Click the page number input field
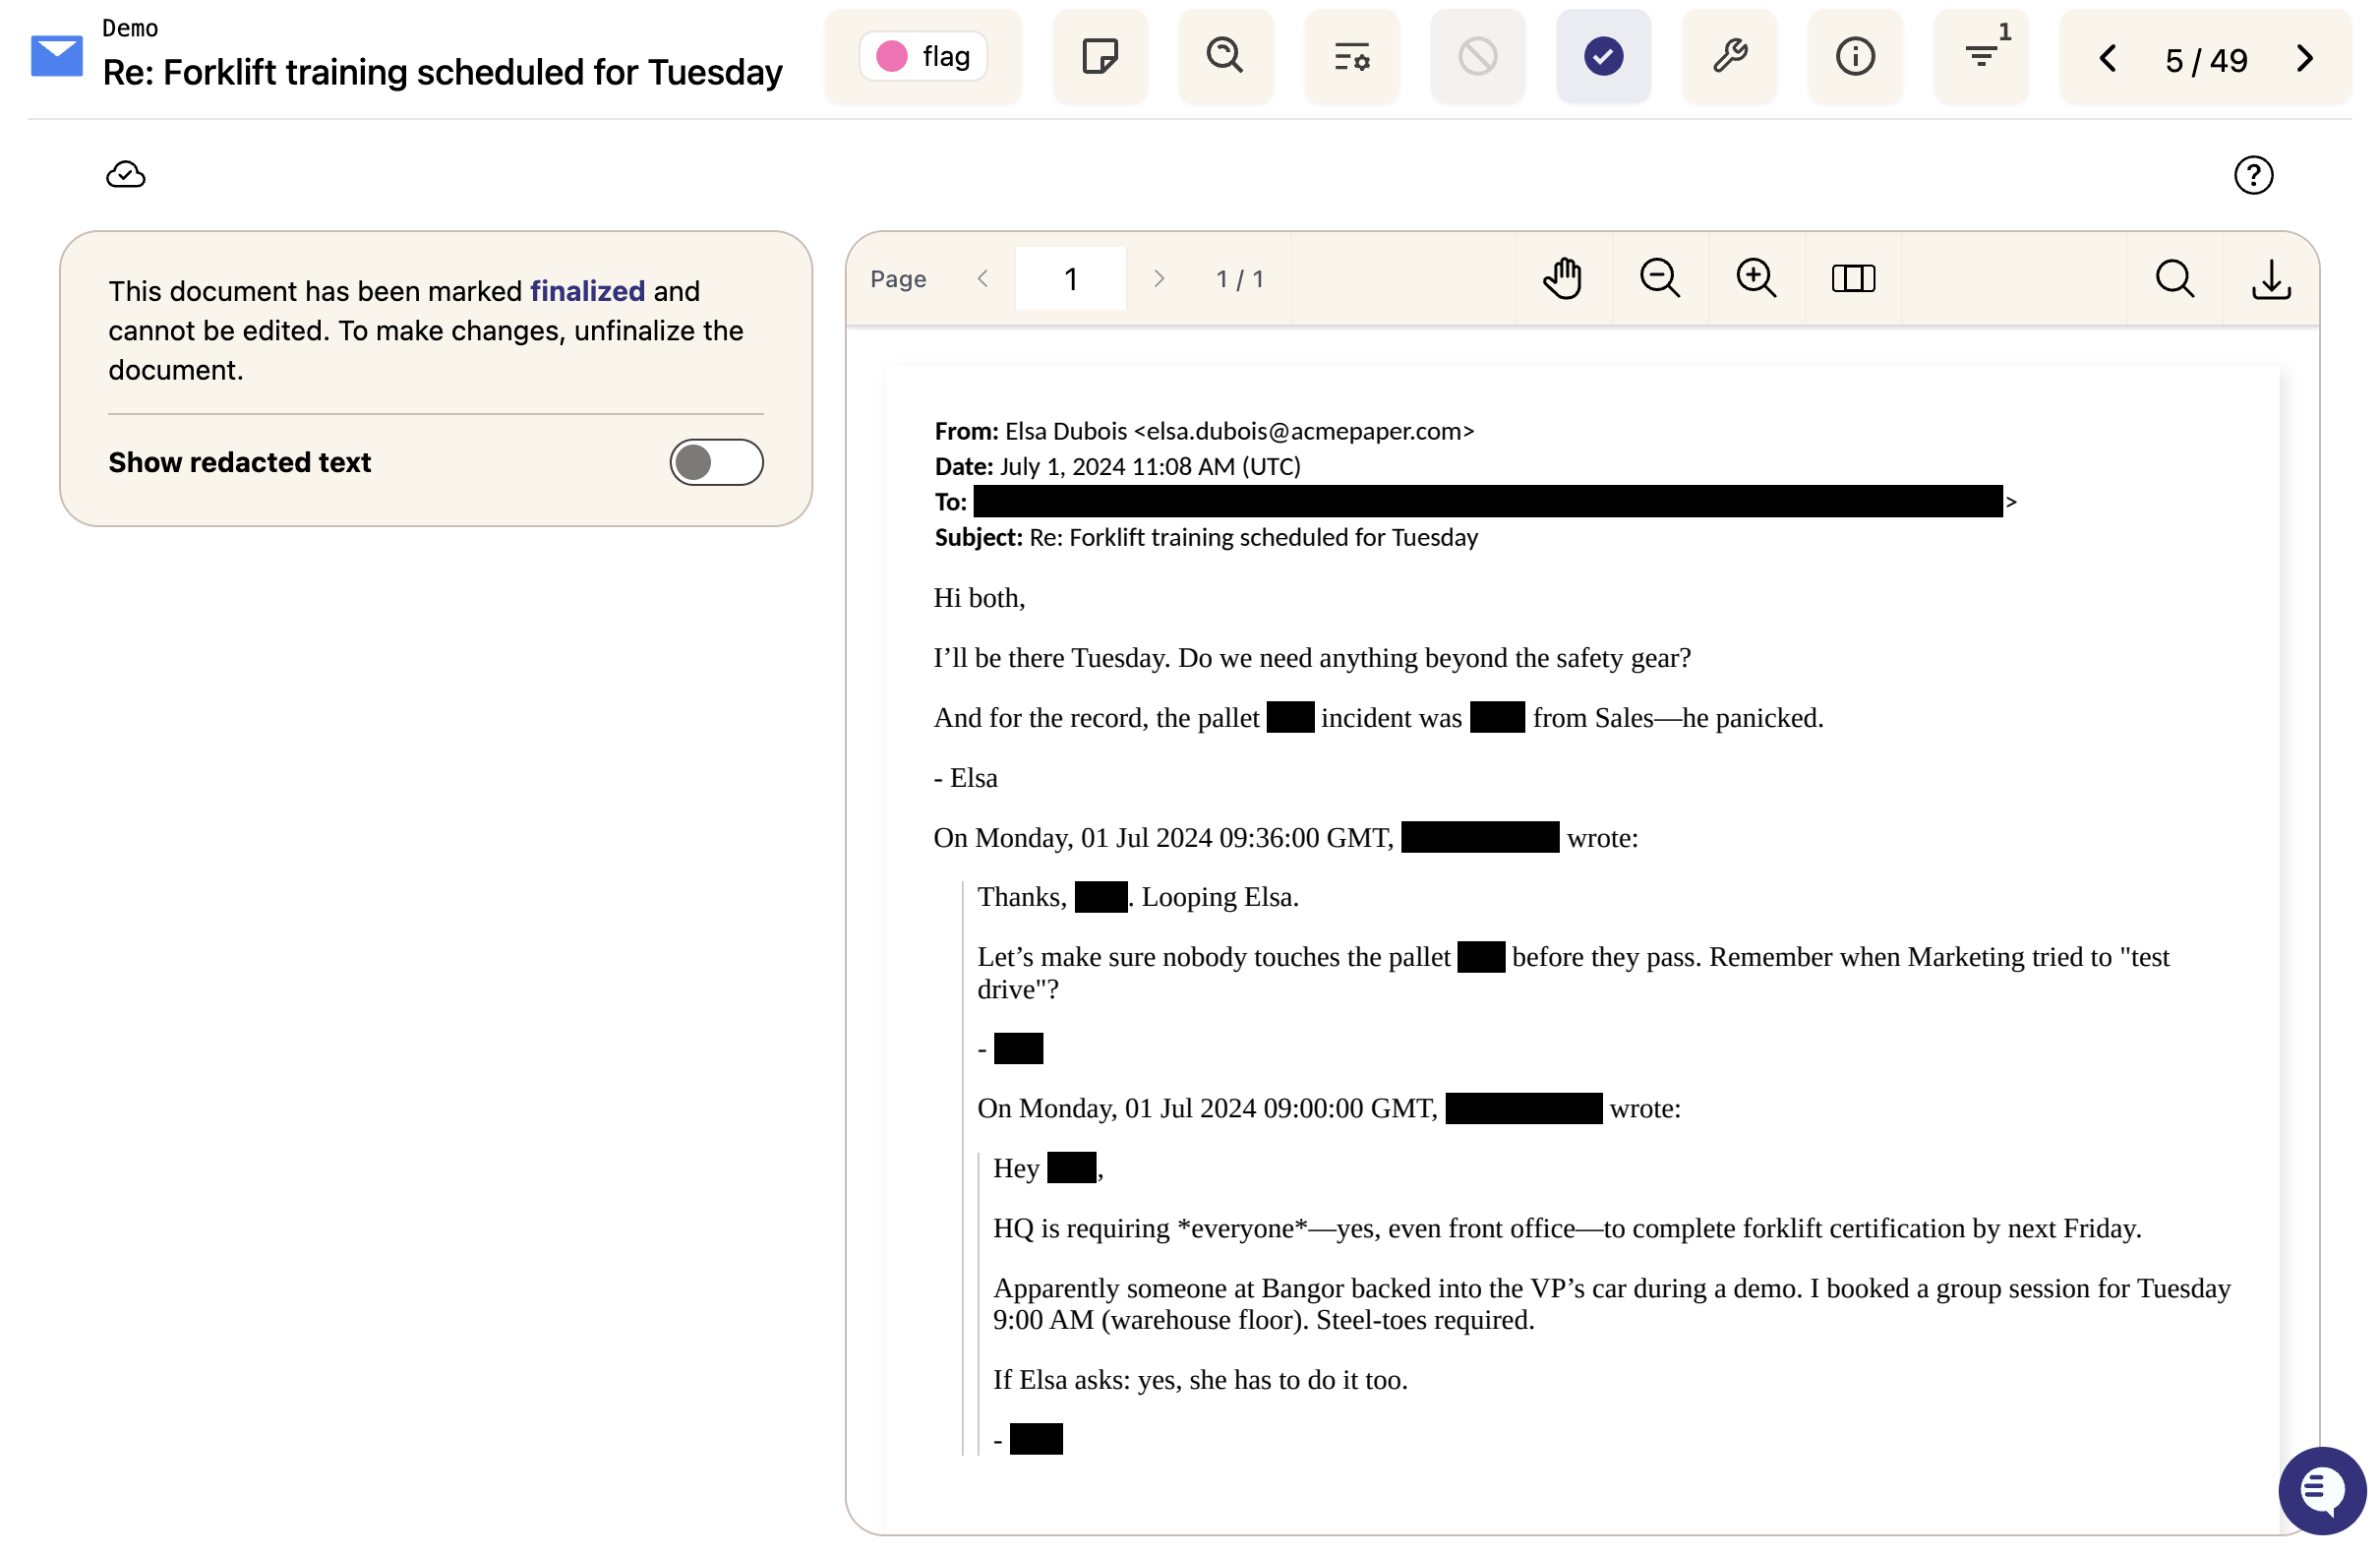Image resolution: width=2380 pixels, height=1554 pixels. (x=1070, y=279)
